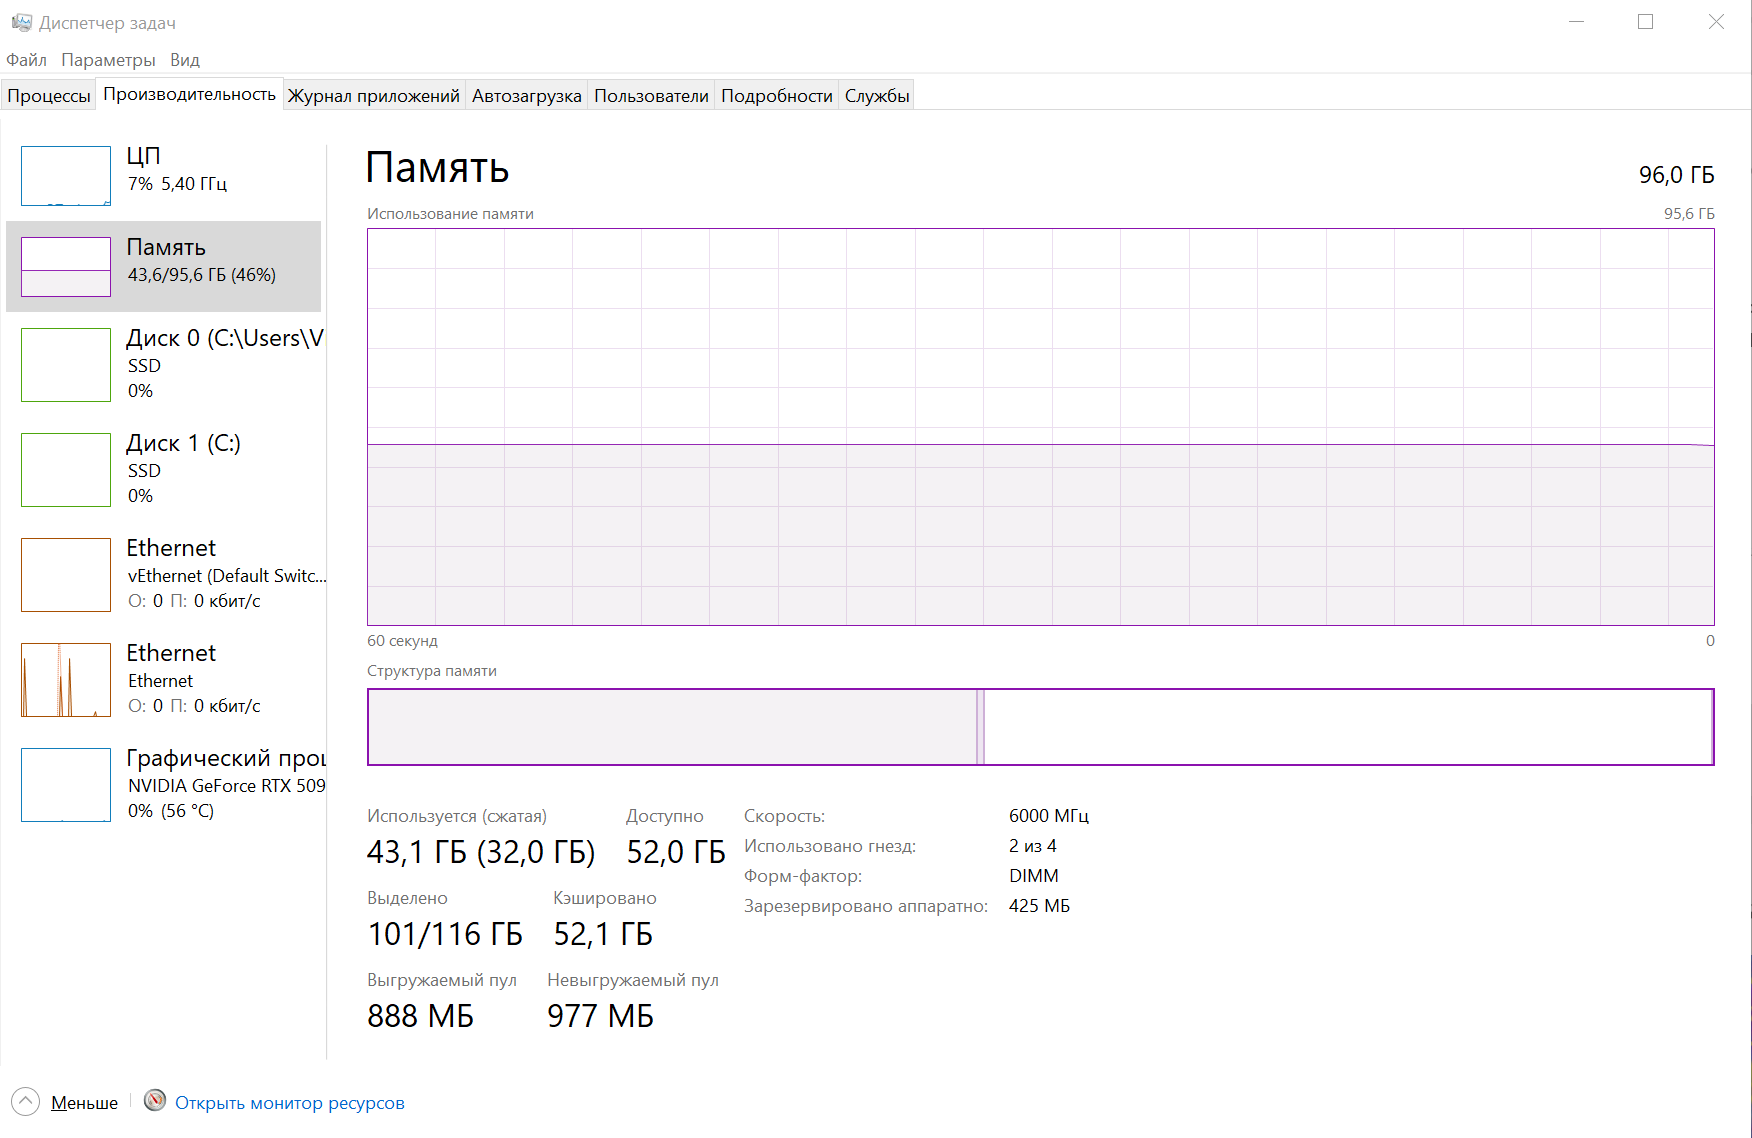
Task: Switch to Журнал приложений tab
Action: point(373,96)
